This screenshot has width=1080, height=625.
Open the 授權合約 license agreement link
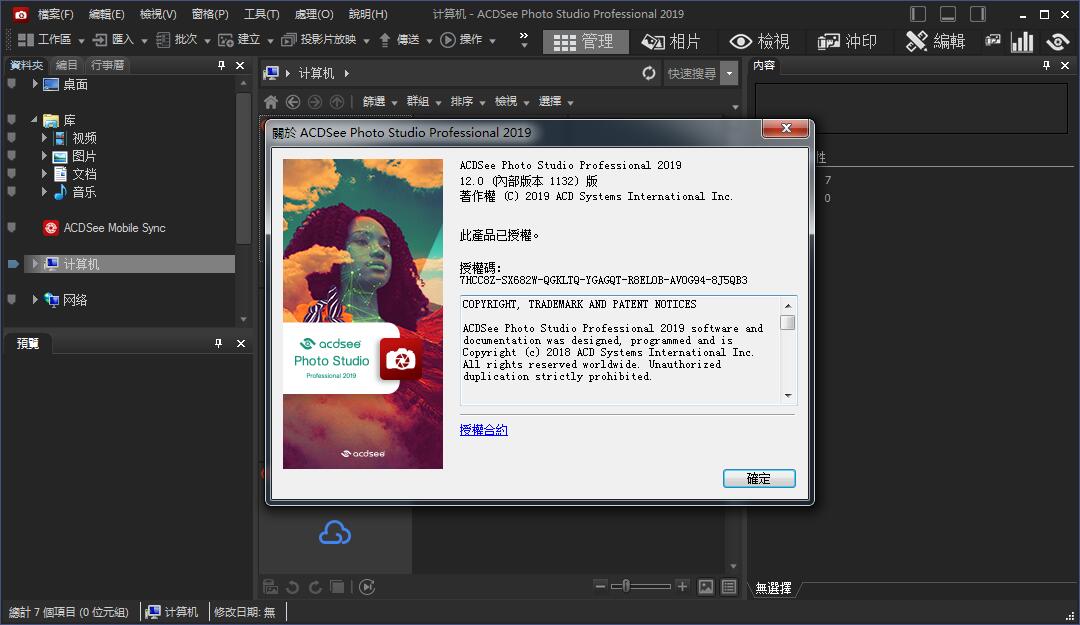(483, 430)
